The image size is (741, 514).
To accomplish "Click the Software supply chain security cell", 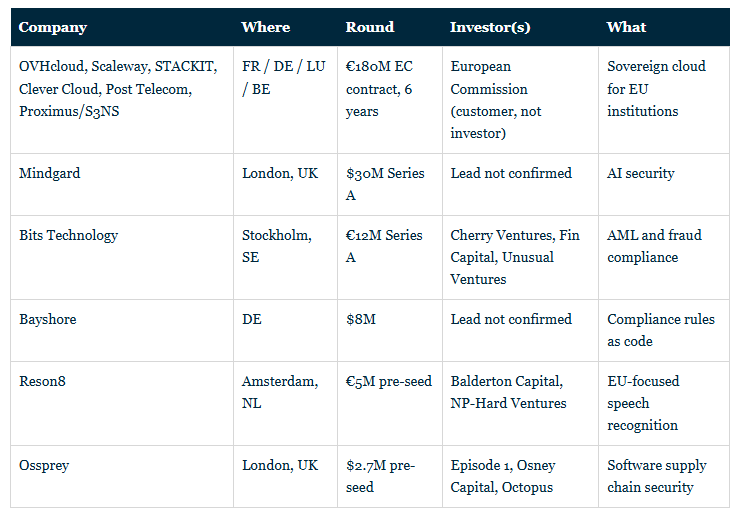I will pos(664,477).
